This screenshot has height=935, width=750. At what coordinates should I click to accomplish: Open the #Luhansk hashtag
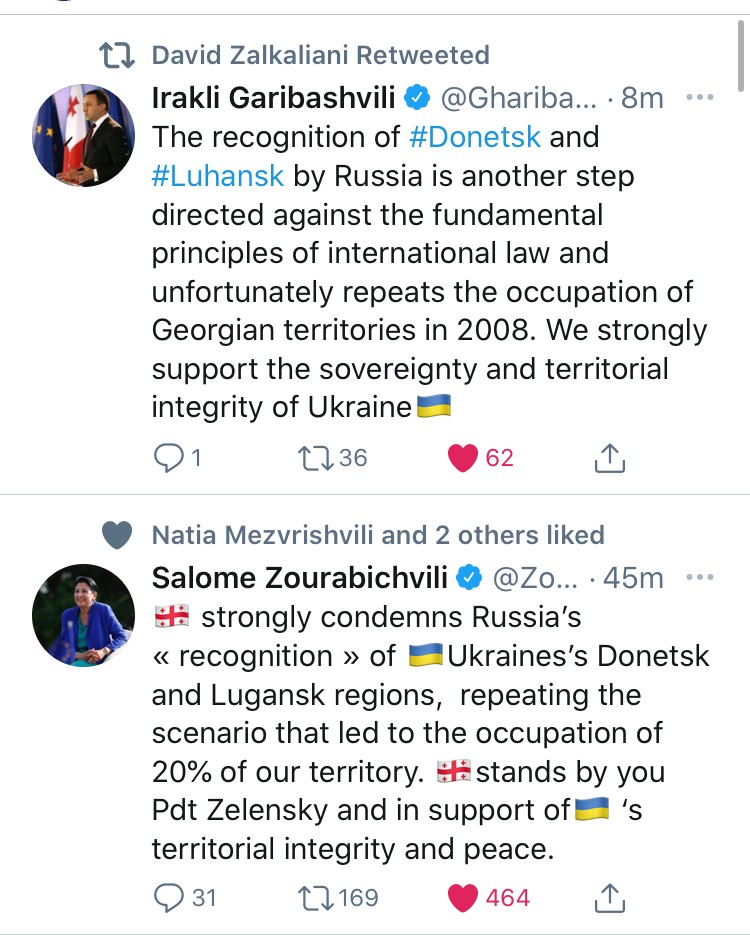click(218, 176)
